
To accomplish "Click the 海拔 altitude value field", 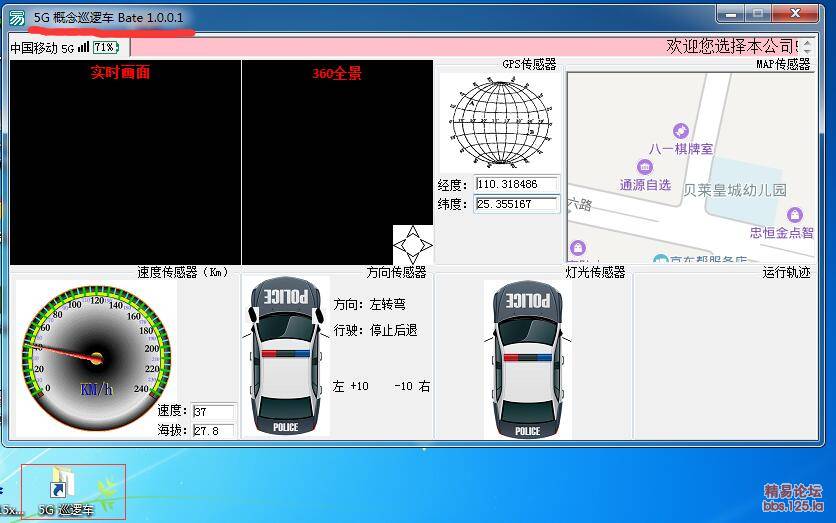I will pos(213,431).
